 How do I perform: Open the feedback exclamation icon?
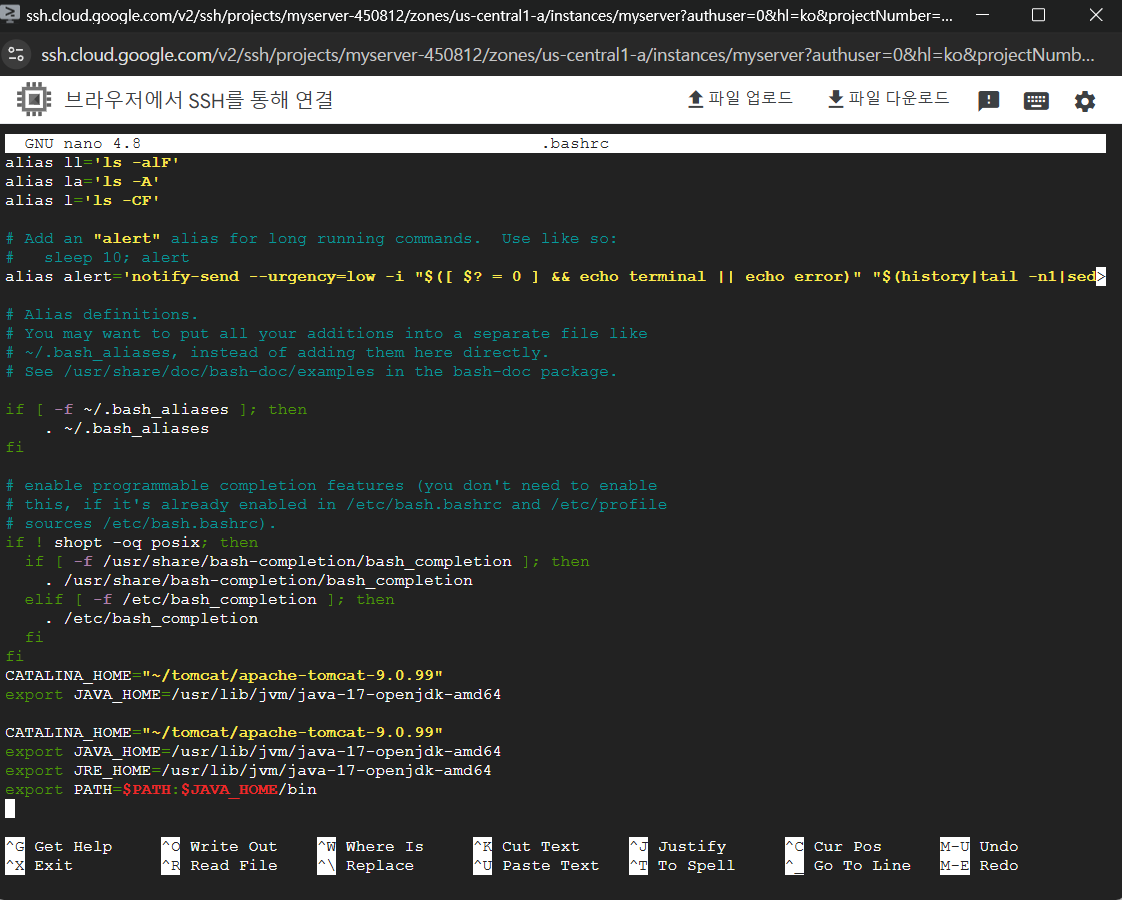[988, 101]
